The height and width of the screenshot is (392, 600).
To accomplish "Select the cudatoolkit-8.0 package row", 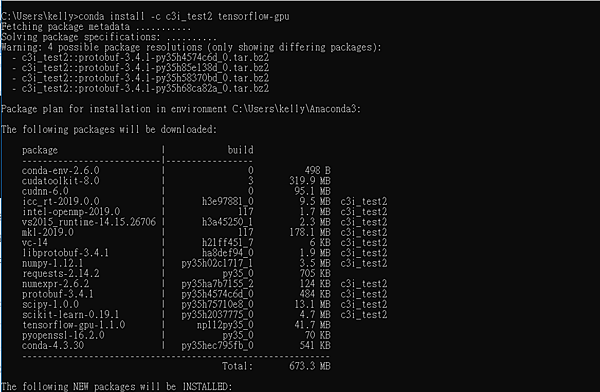I will point(176,181).
